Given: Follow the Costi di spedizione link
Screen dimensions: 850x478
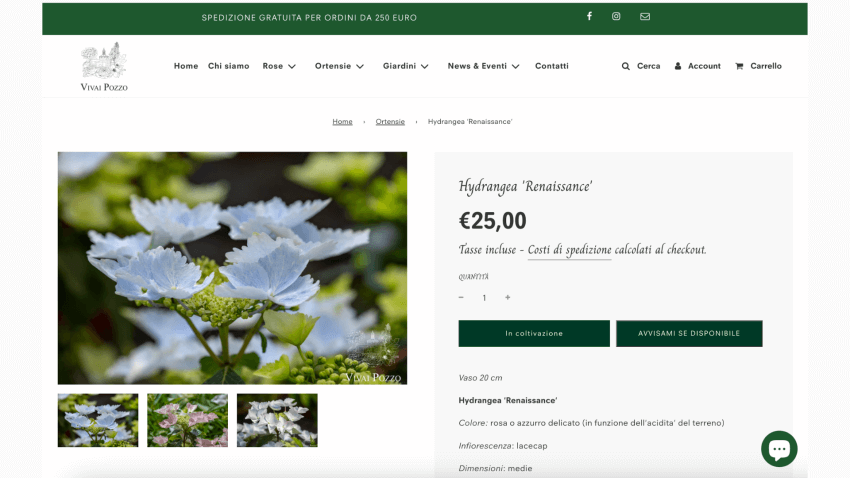Looking at the screenshot, I should 569,250.
